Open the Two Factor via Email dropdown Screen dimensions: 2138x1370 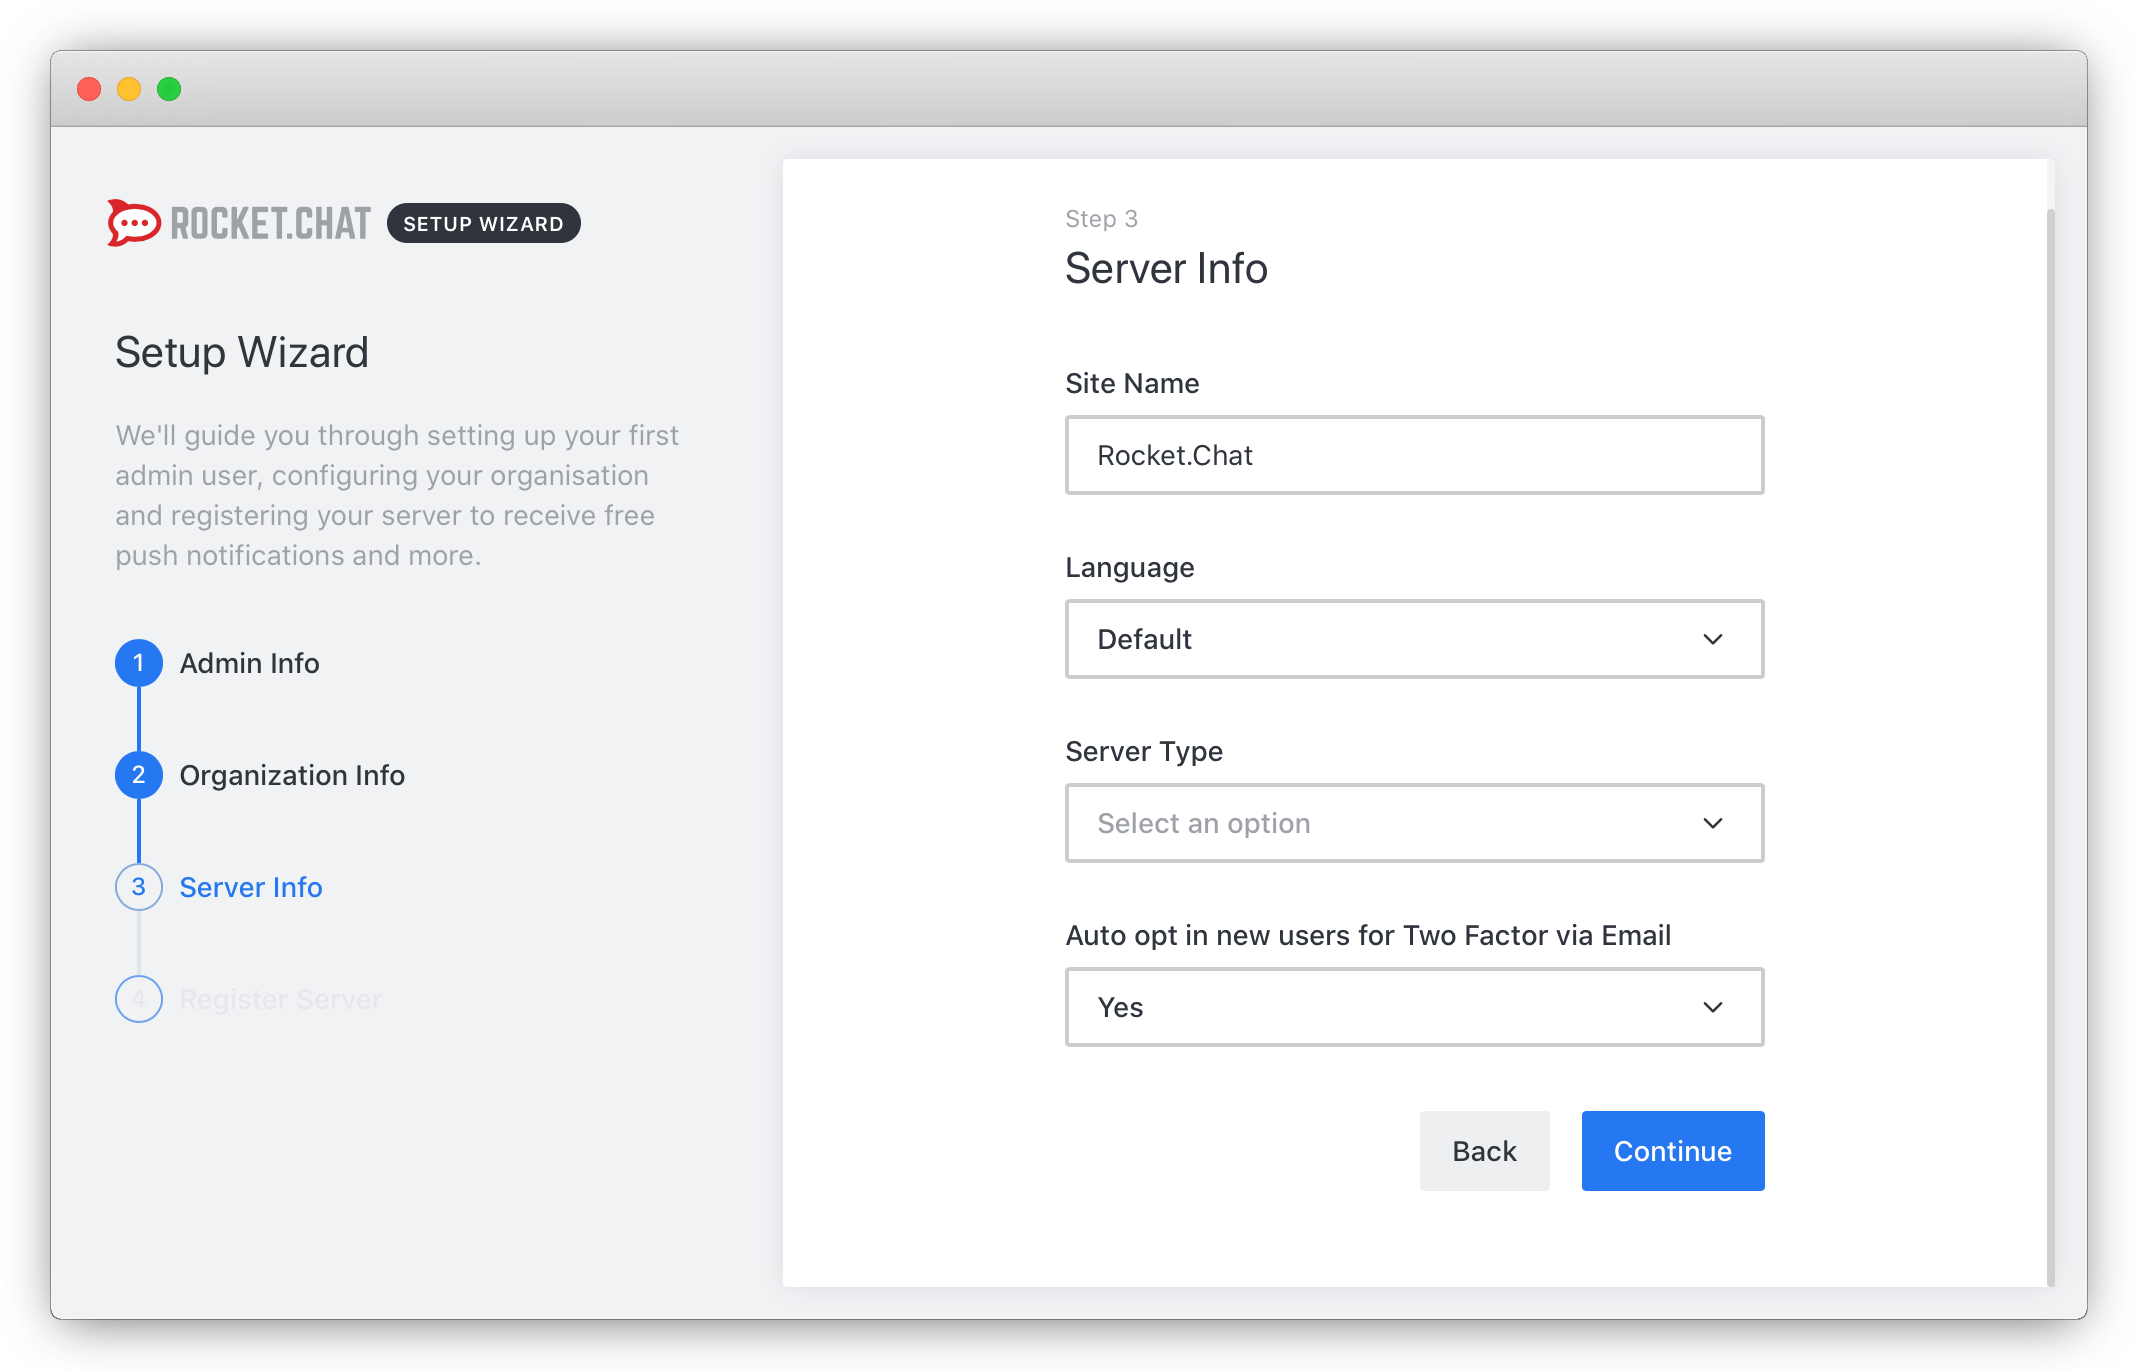pyautogui.click(x=1414, y=1007)
